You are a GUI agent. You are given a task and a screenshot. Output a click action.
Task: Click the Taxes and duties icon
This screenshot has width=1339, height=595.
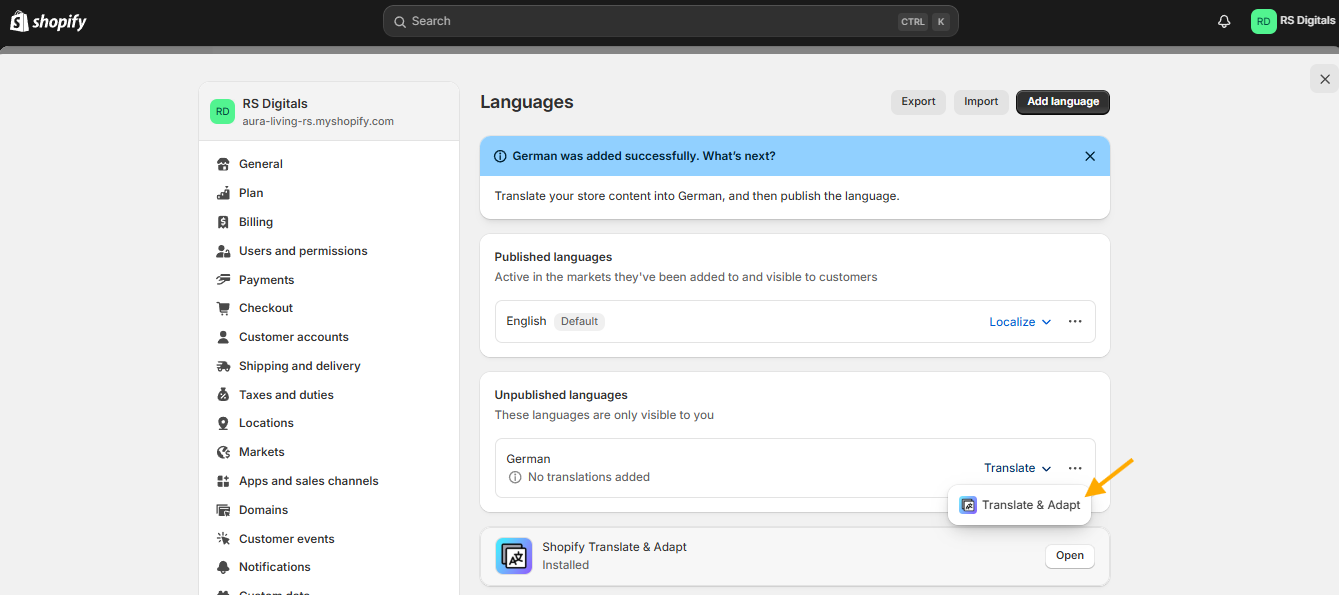(223, 395)
